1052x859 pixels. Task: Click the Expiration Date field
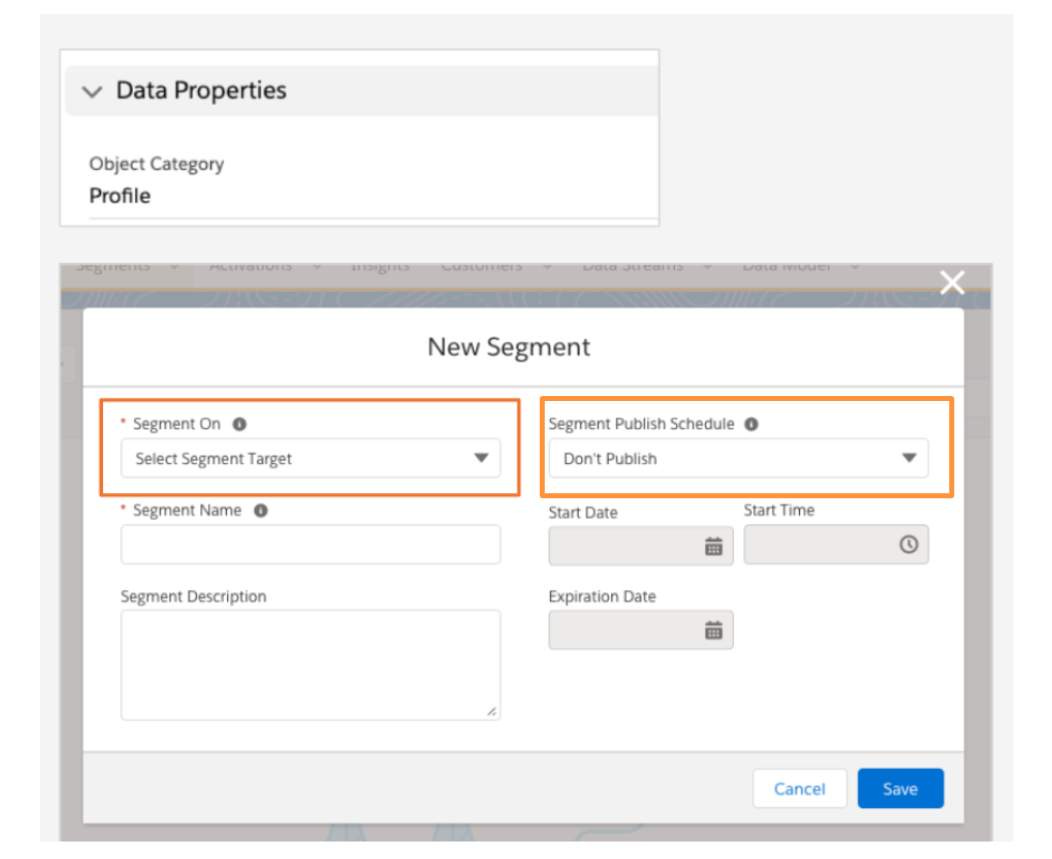[641, 630]
